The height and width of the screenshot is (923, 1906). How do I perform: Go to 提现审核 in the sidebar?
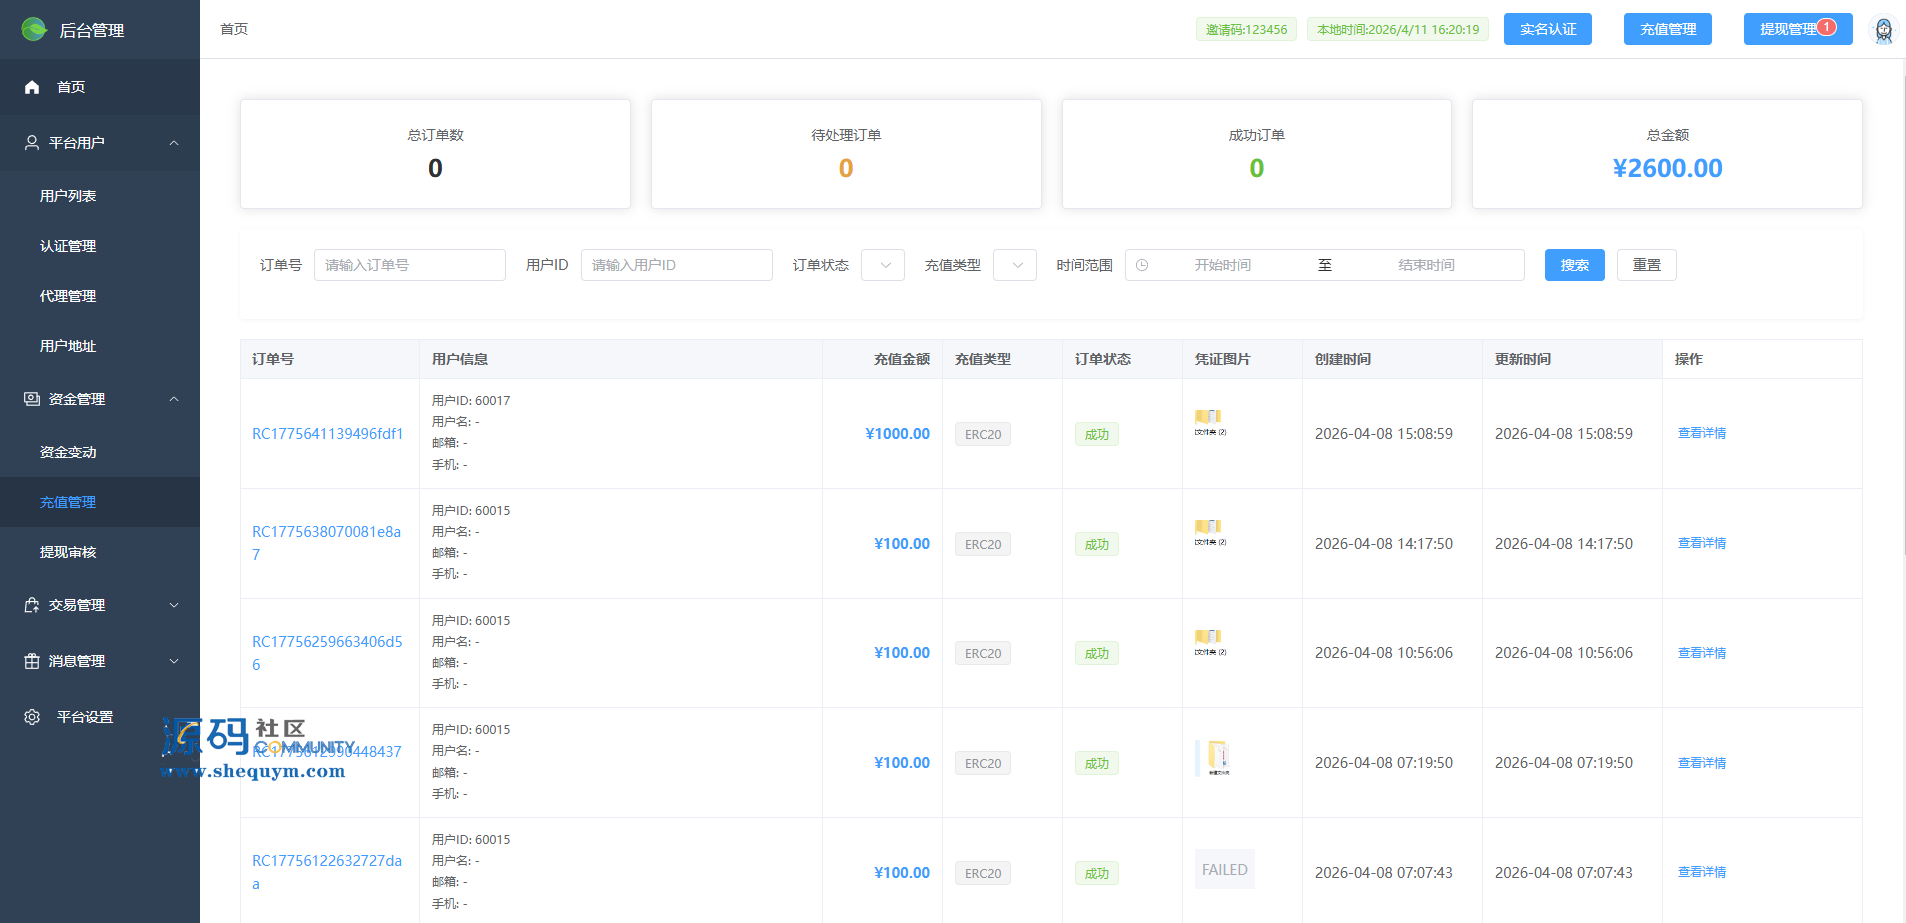[68, 552]
